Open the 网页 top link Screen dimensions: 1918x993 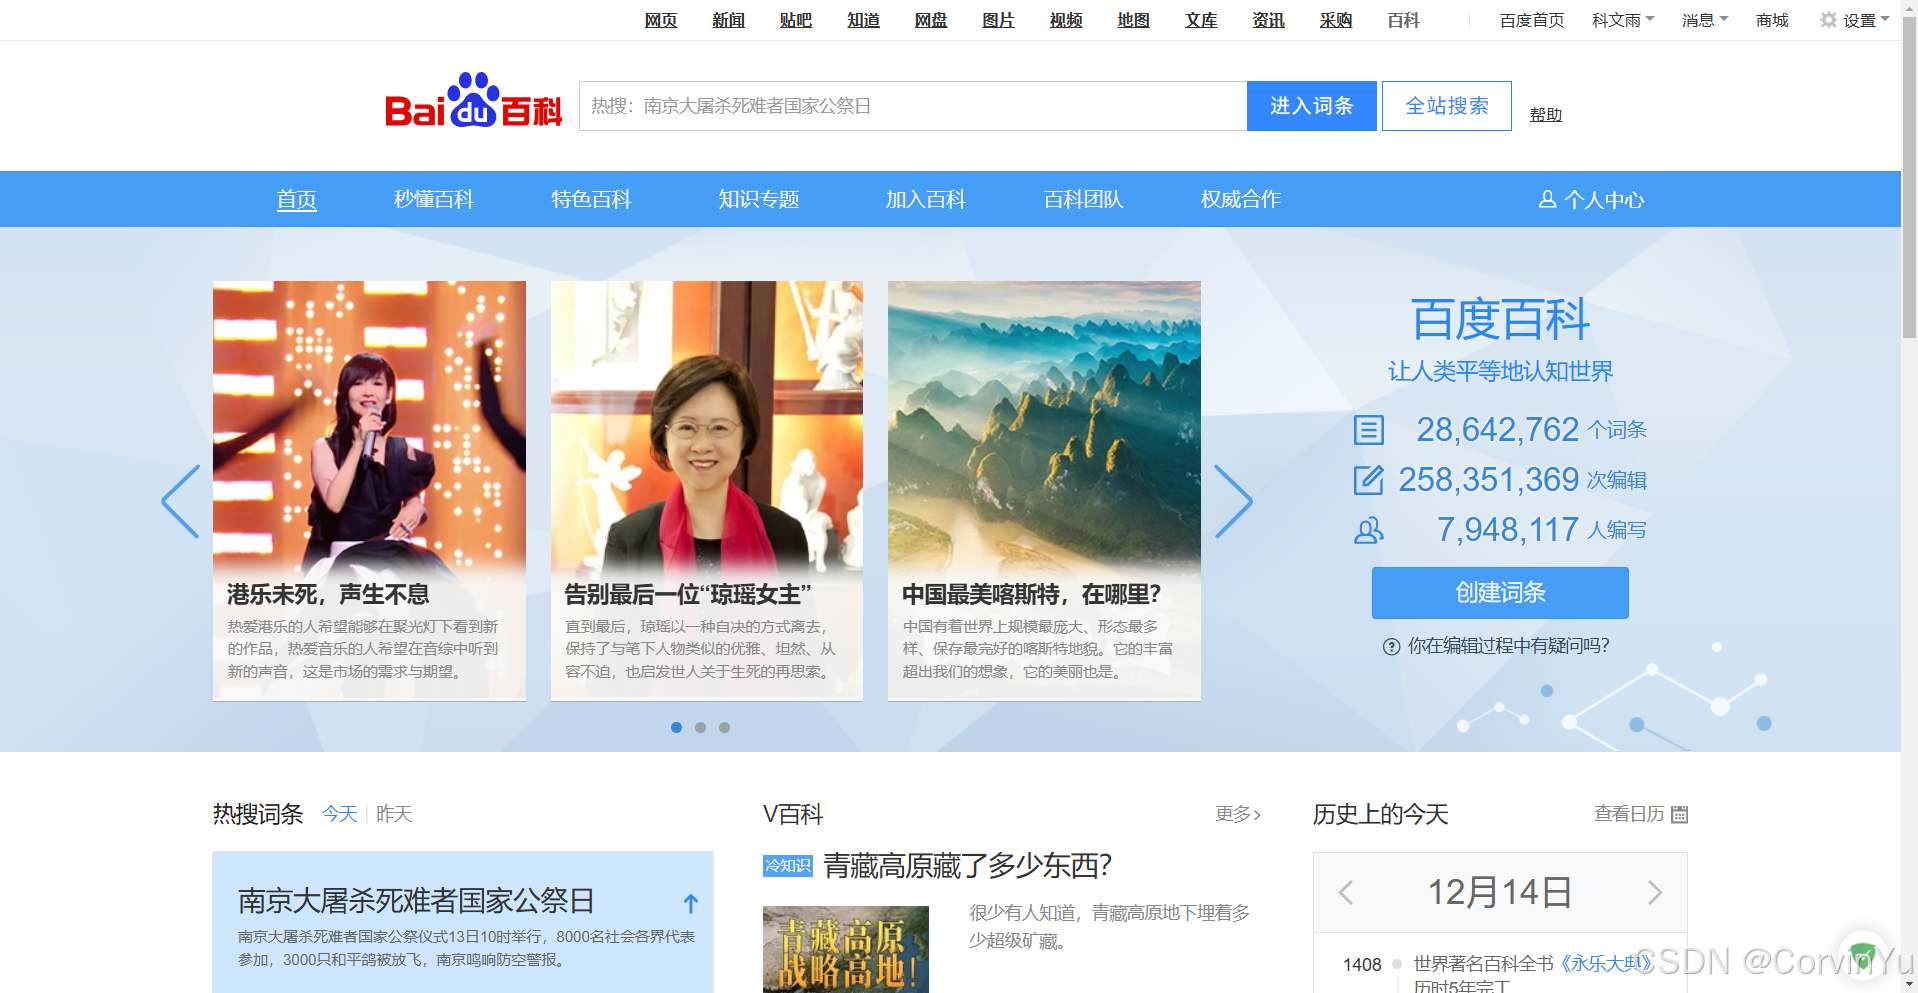(x=661, y=20)
